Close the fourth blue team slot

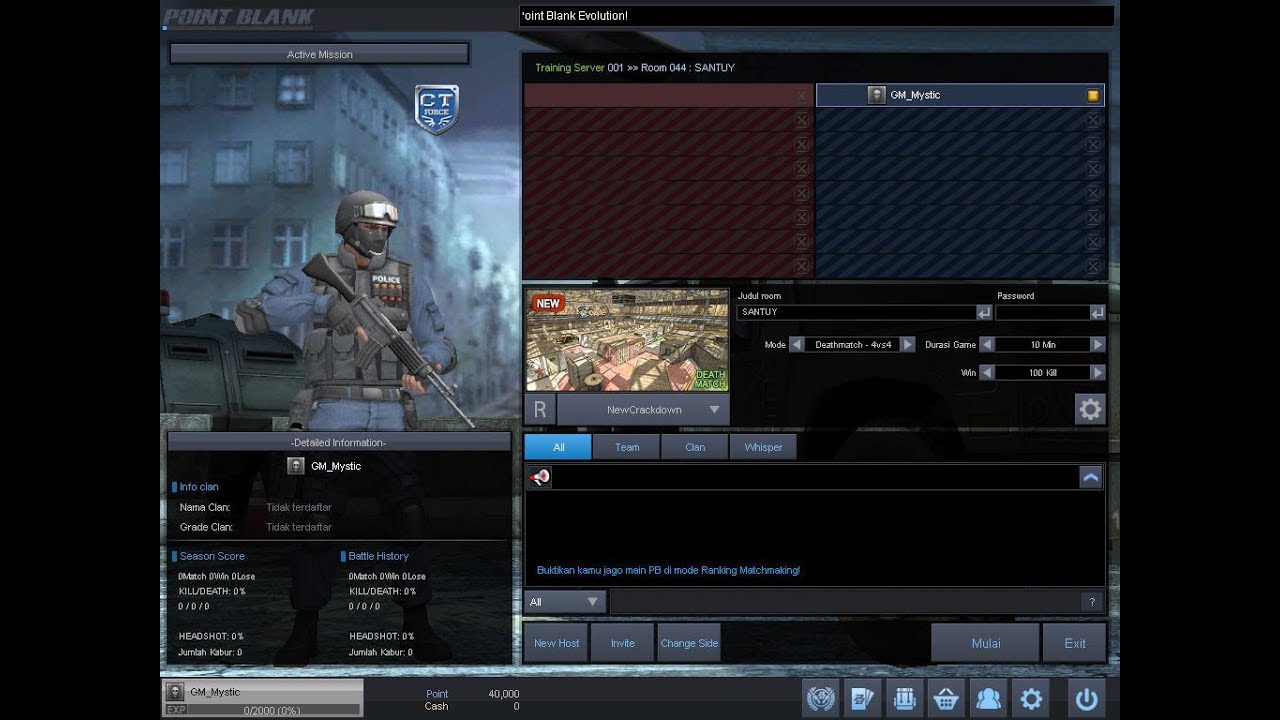pyautogui.click(x=1093, y=169)
